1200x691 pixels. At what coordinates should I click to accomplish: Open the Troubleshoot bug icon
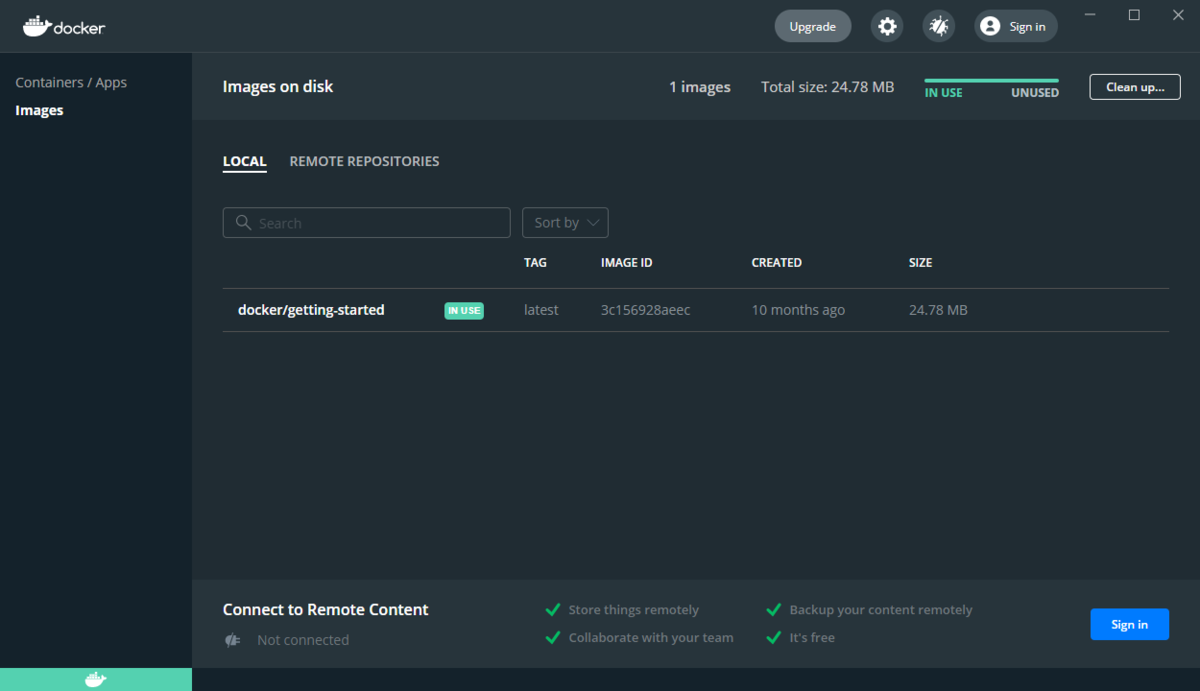pyautogui.click(x=938, y=26)
